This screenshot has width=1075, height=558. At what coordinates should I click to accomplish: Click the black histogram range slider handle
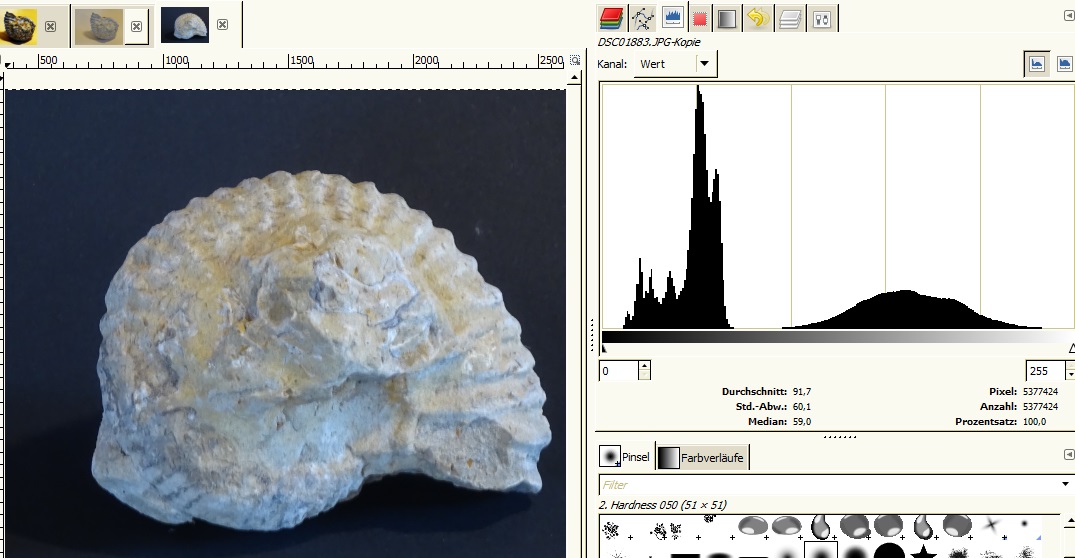tap(603, 348)
